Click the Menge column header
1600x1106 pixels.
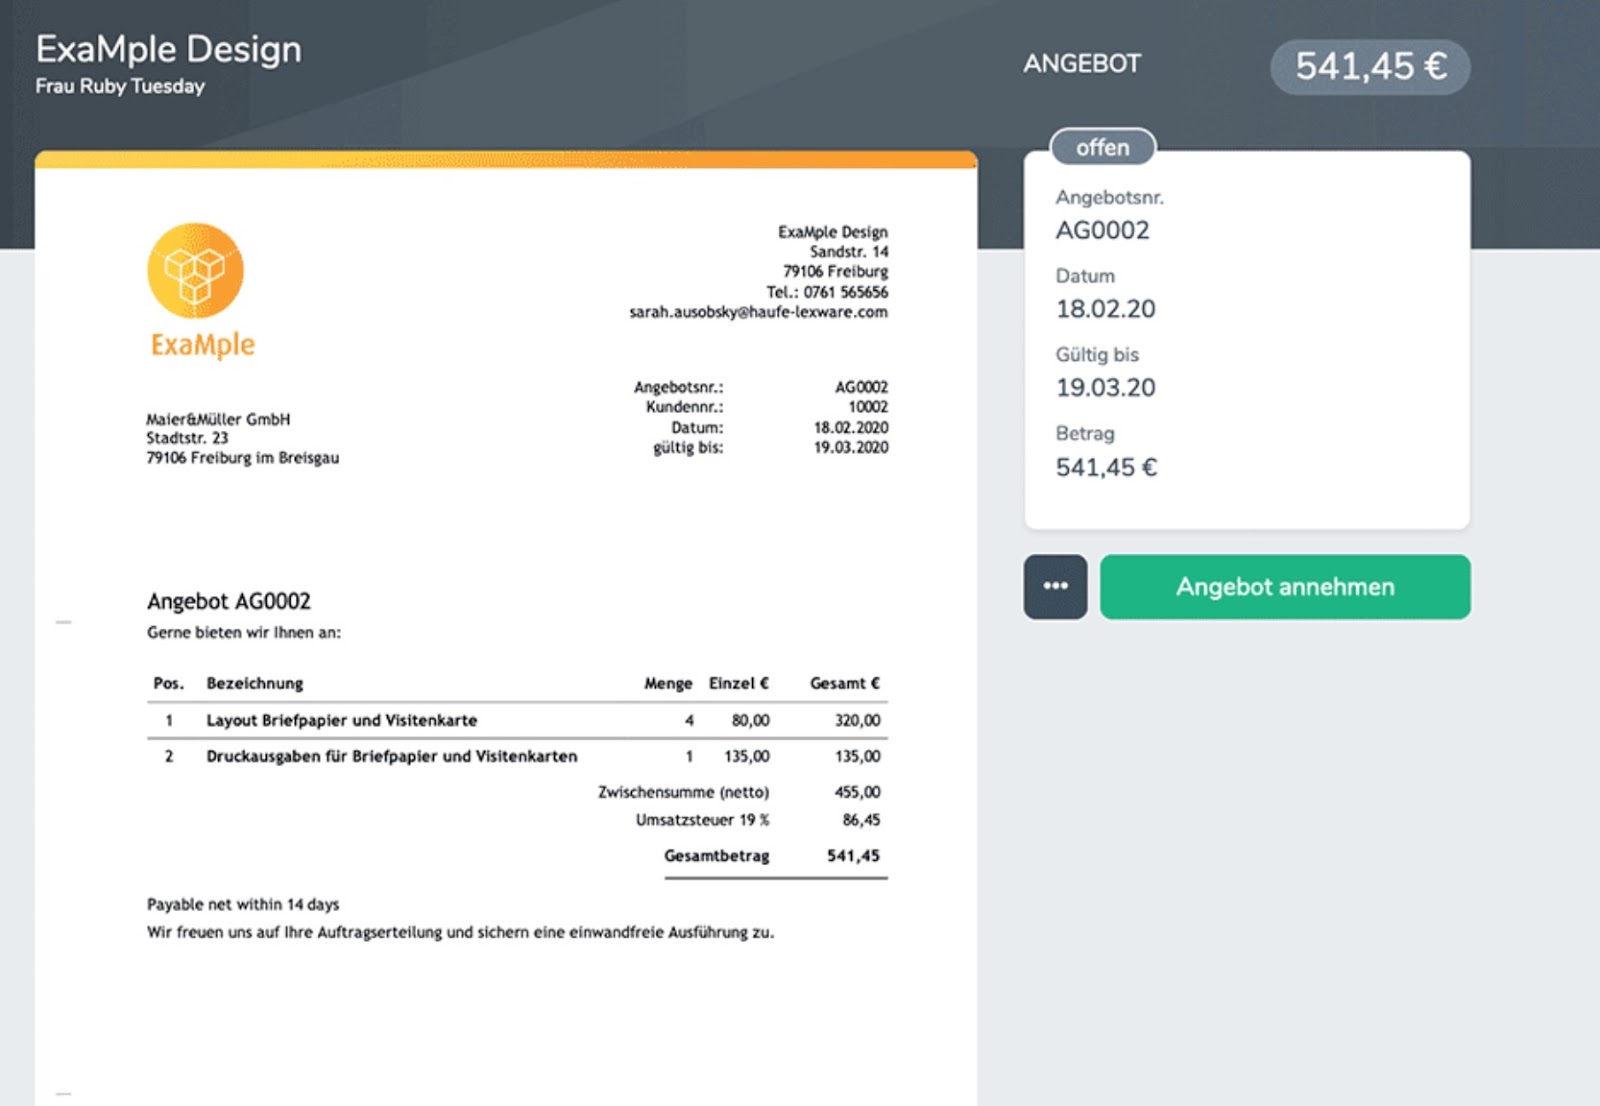668,683
